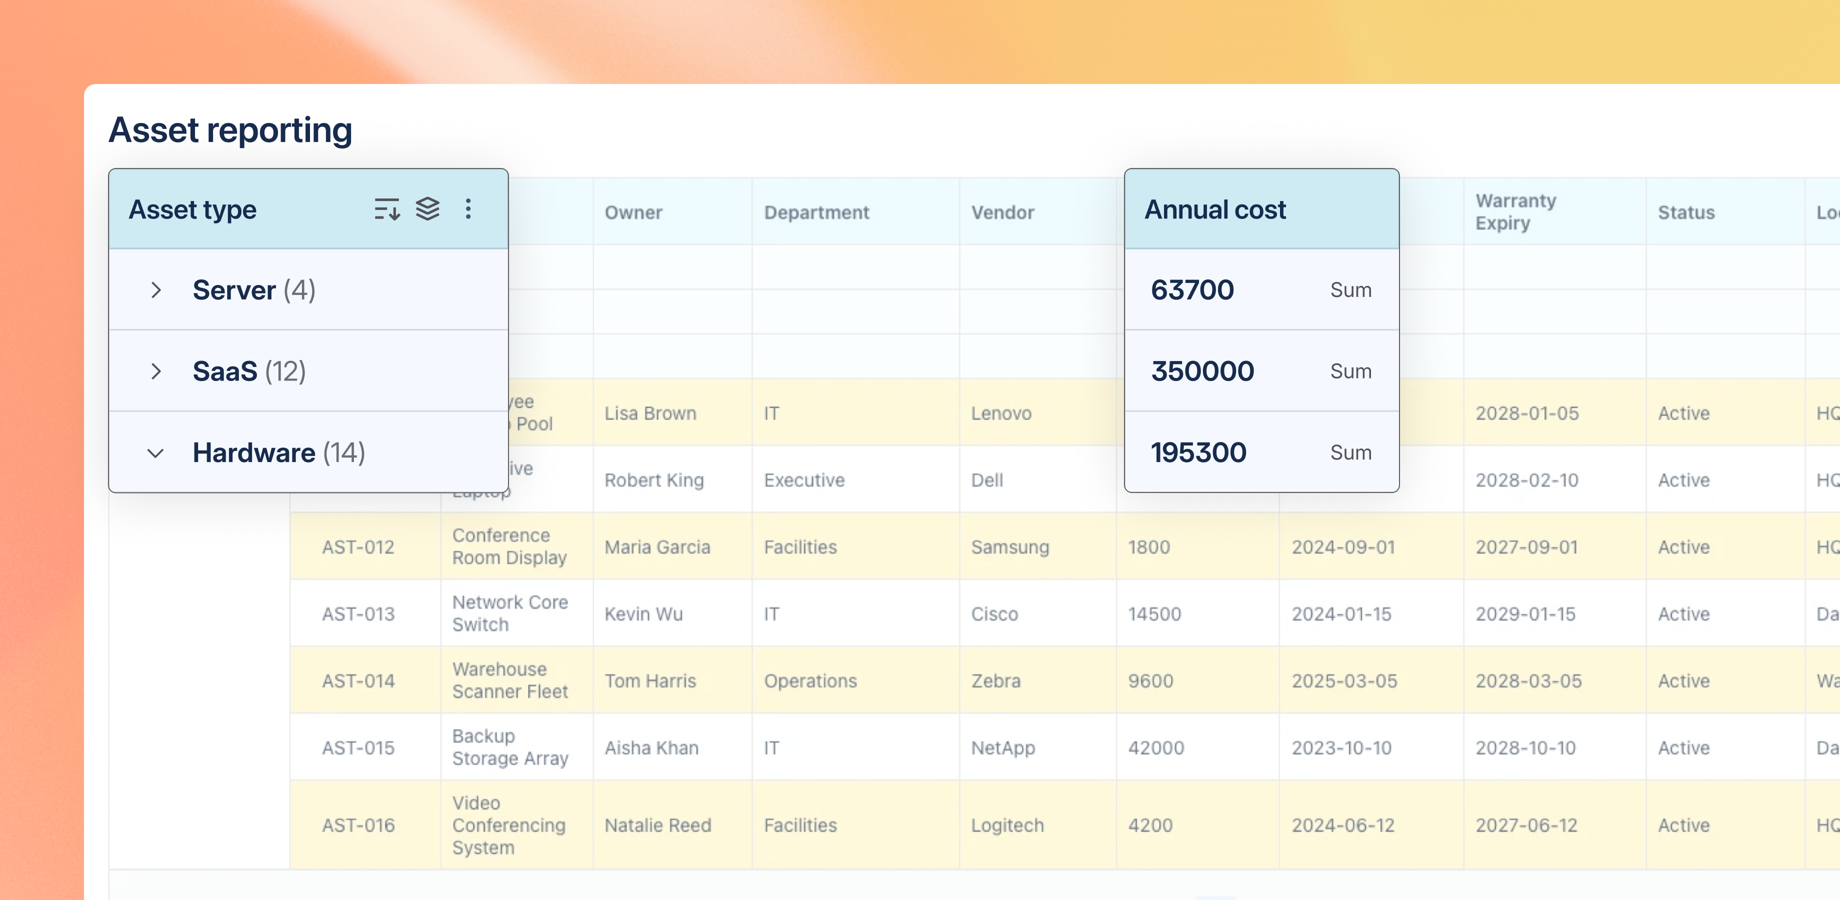
Task: Click the Asset reporting page title
Action: 230,130
